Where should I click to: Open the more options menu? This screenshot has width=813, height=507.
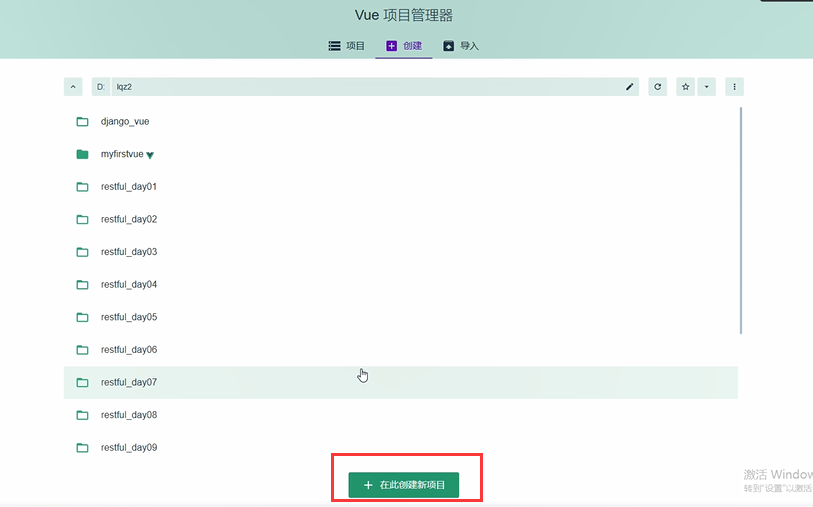(x=734, y=87)
